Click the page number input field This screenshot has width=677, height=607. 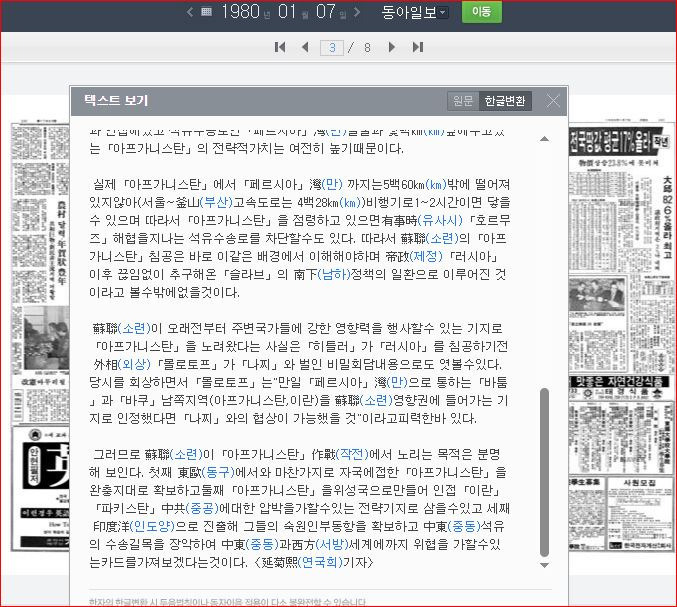tap(331, 47)
